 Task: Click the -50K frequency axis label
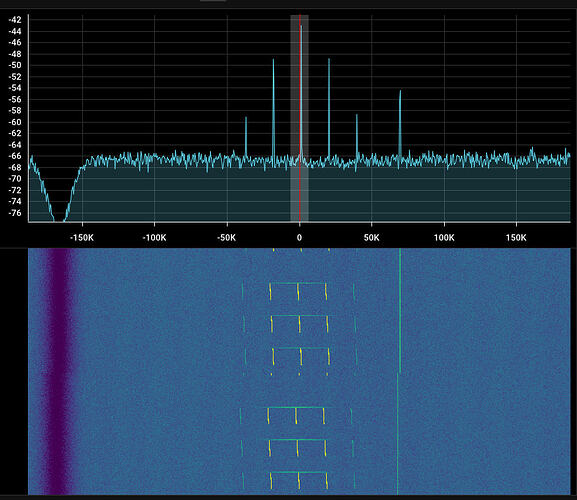click(226, 238)
